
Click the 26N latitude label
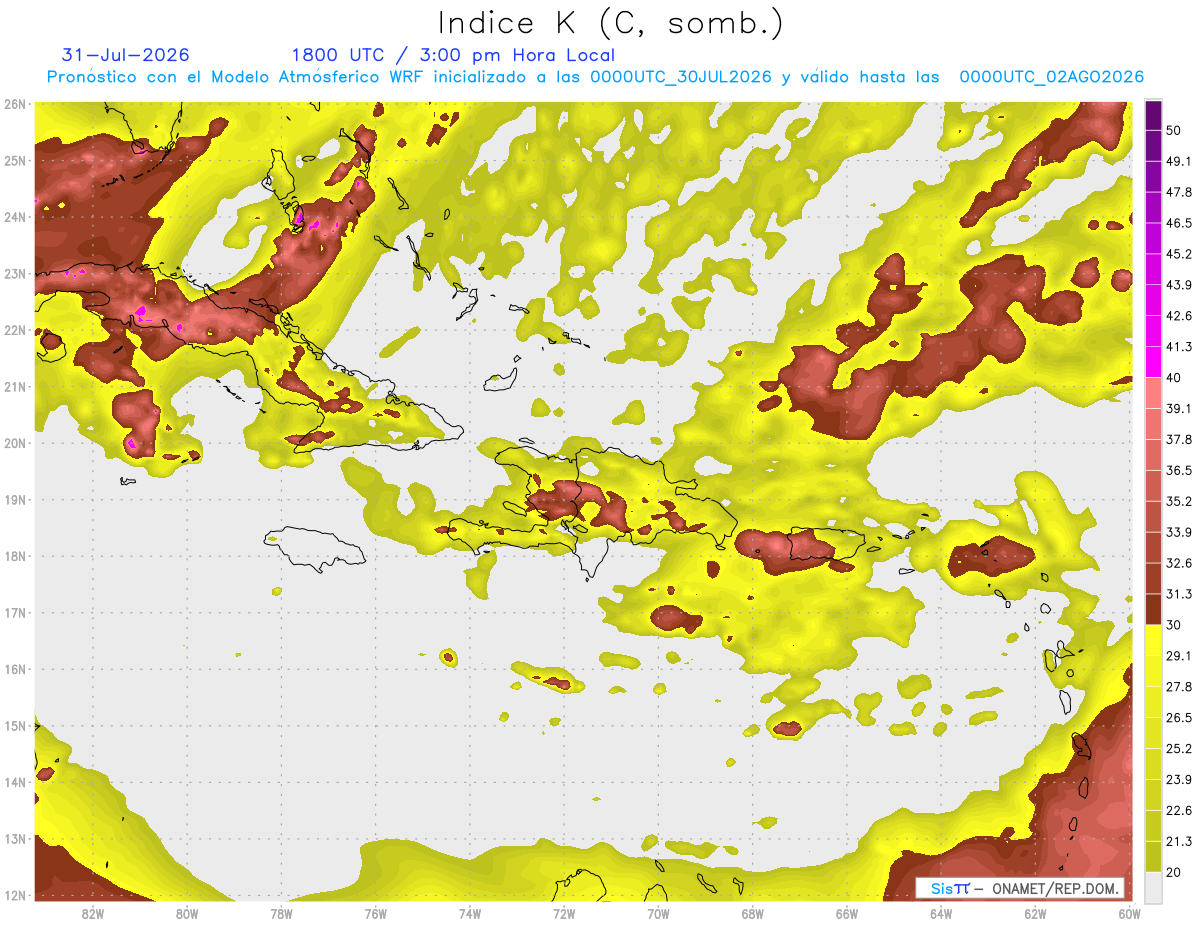pos(14,104)
